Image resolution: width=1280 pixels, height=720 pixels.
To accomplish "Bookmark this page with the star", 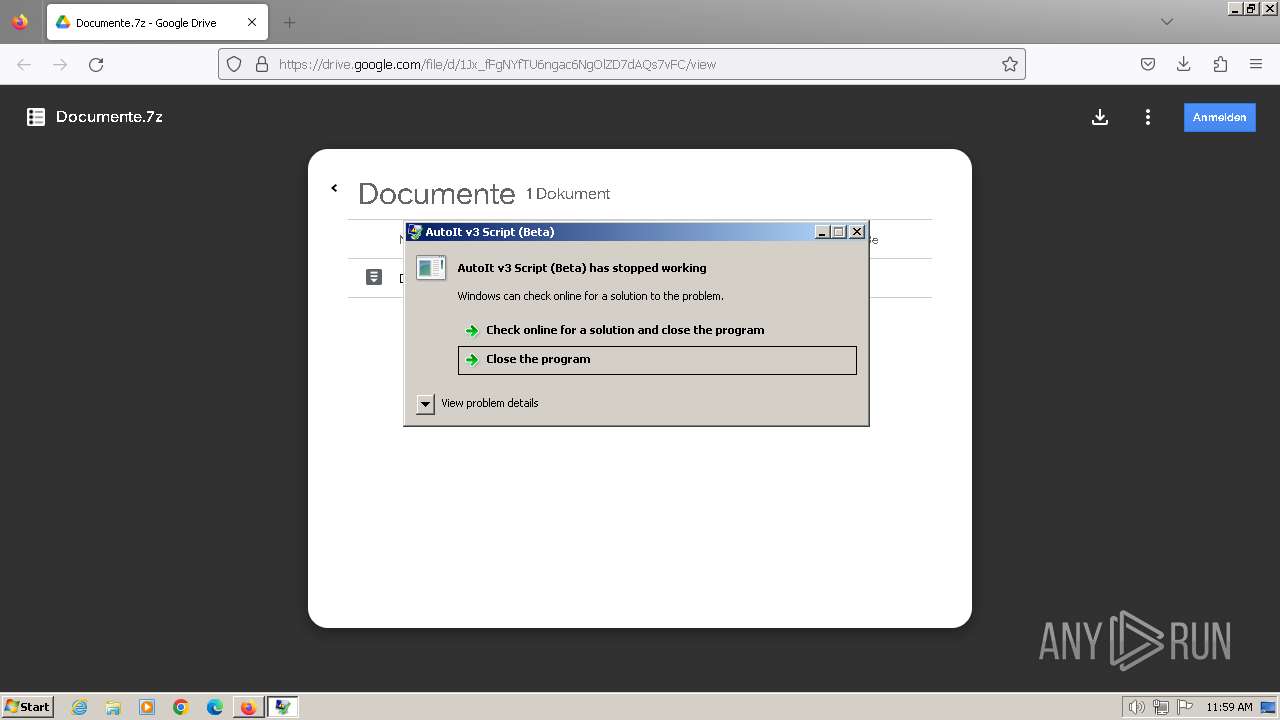I will pyautogui.click(x=1010, y=64).
